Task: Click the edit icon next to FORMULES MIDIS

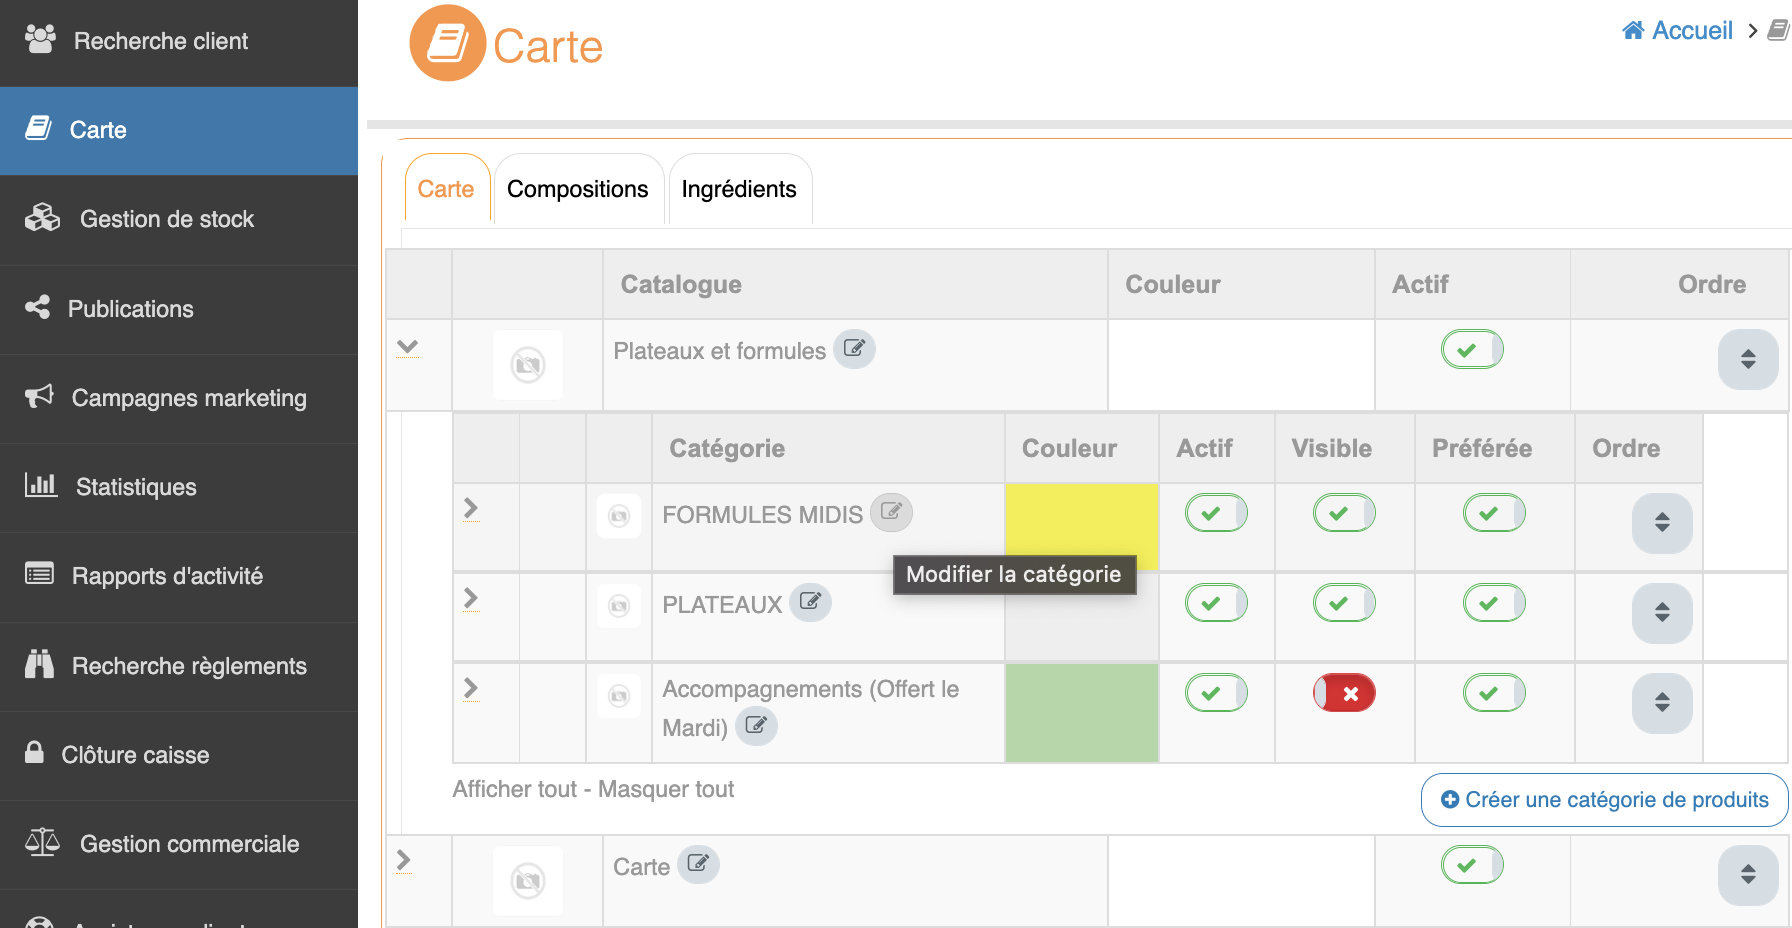Action: click(891, 513)
